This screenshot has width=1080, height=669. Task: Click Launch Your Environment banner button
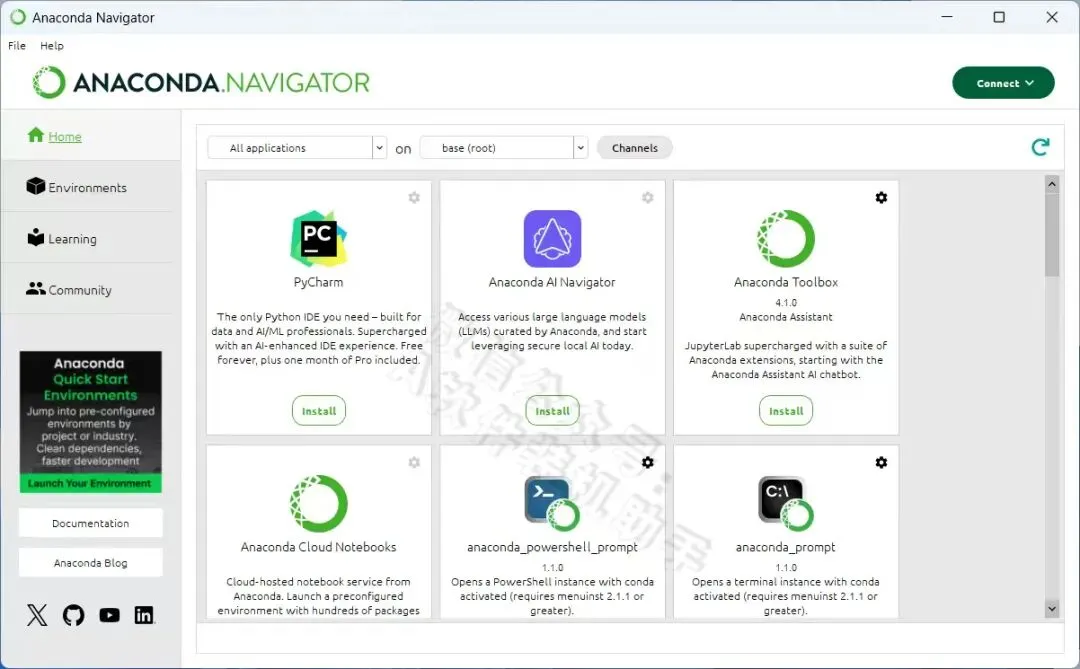90,483
